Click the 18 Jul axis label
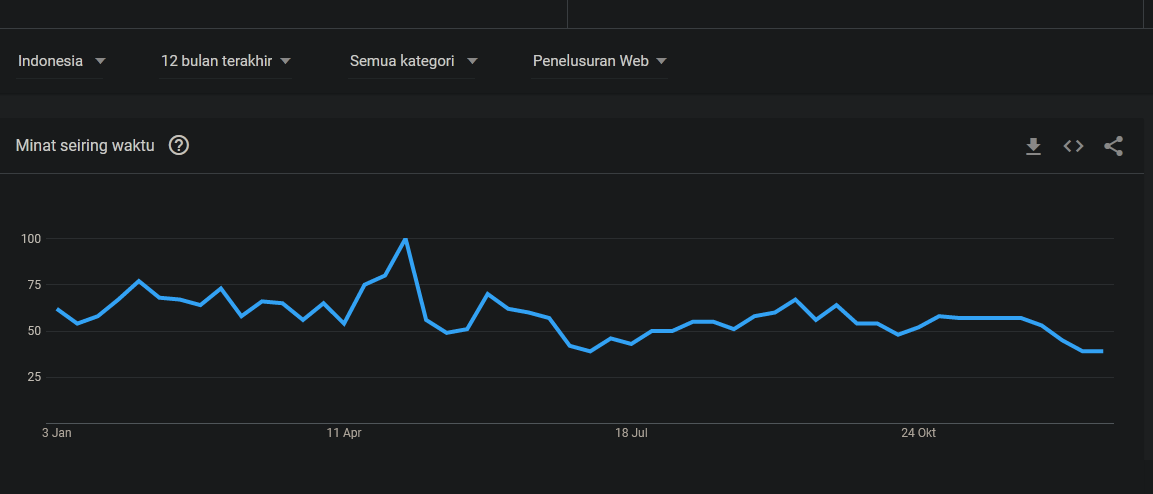The image size is (1153, 494). [x=631, y=433]
